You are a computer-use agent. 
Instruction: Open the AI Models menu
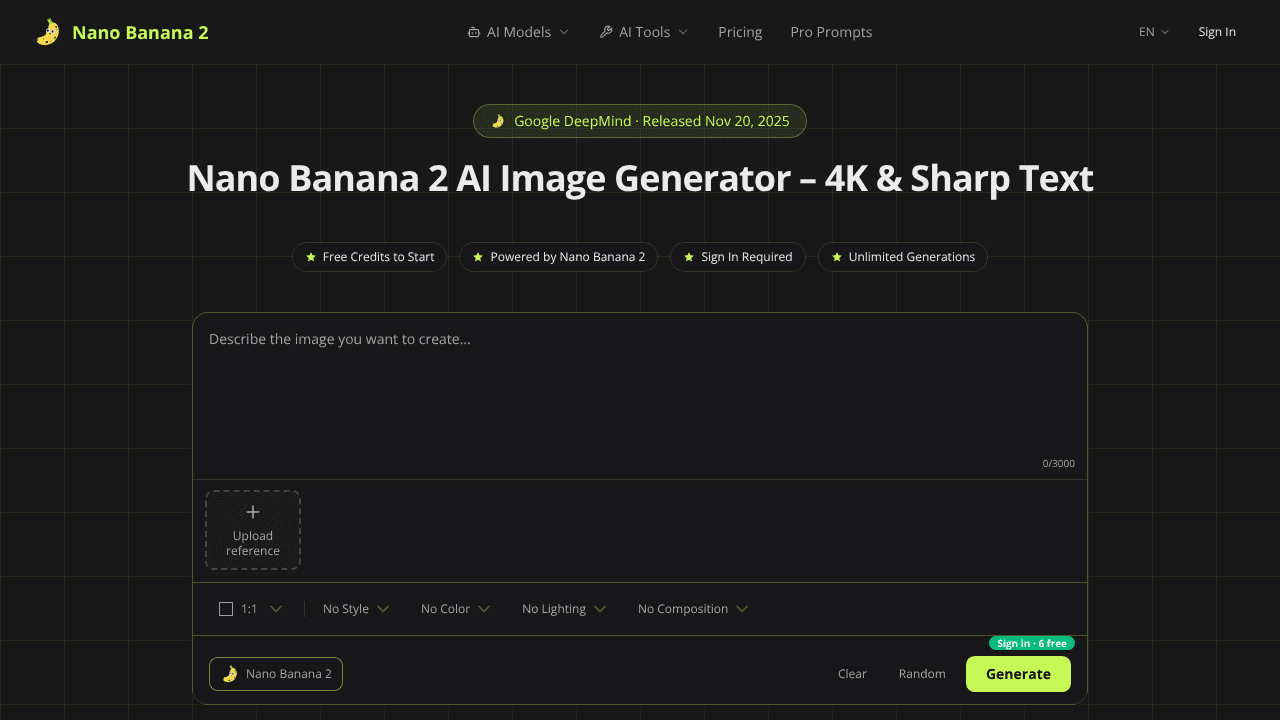[x=518, y=32]
